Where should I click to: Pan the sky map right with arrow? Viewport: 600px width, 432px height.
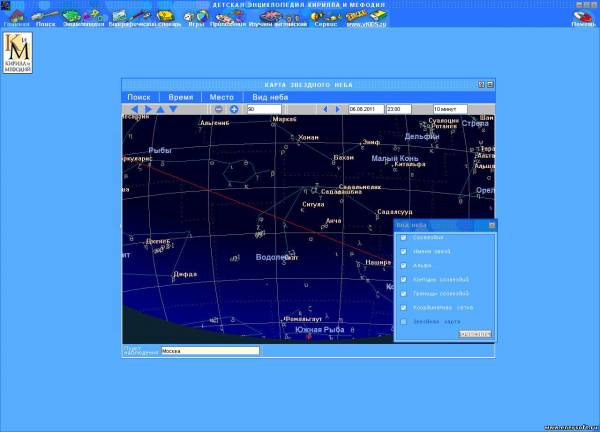[148, 109]
